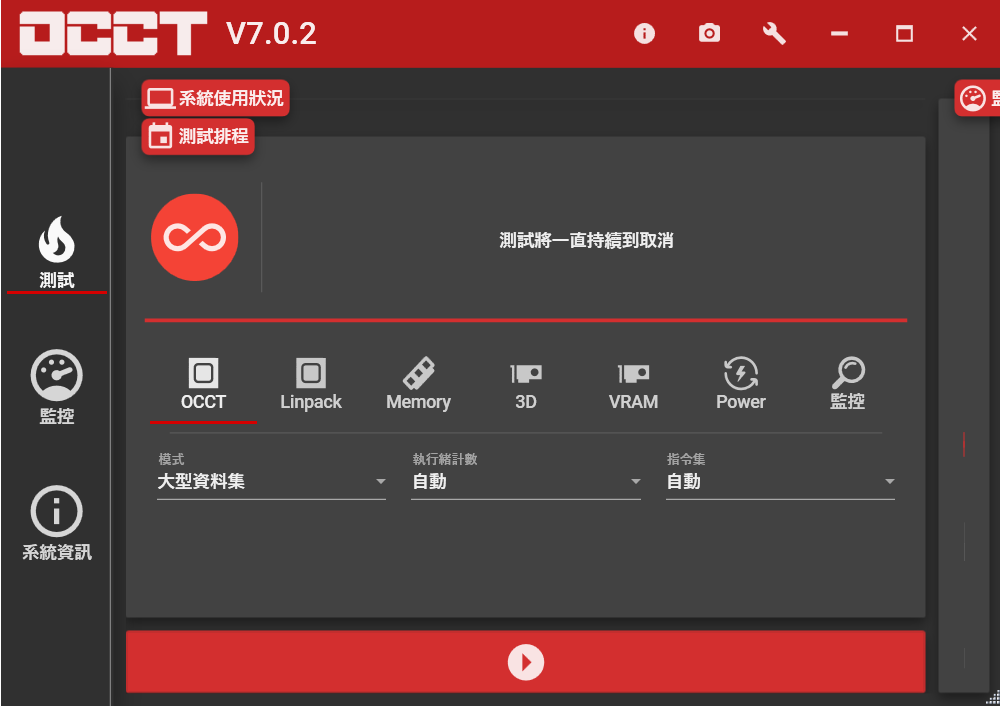Viewport: 1000px width, 708px height.
Task: Choose the Memory test icon
Action: tap(418, 385)
